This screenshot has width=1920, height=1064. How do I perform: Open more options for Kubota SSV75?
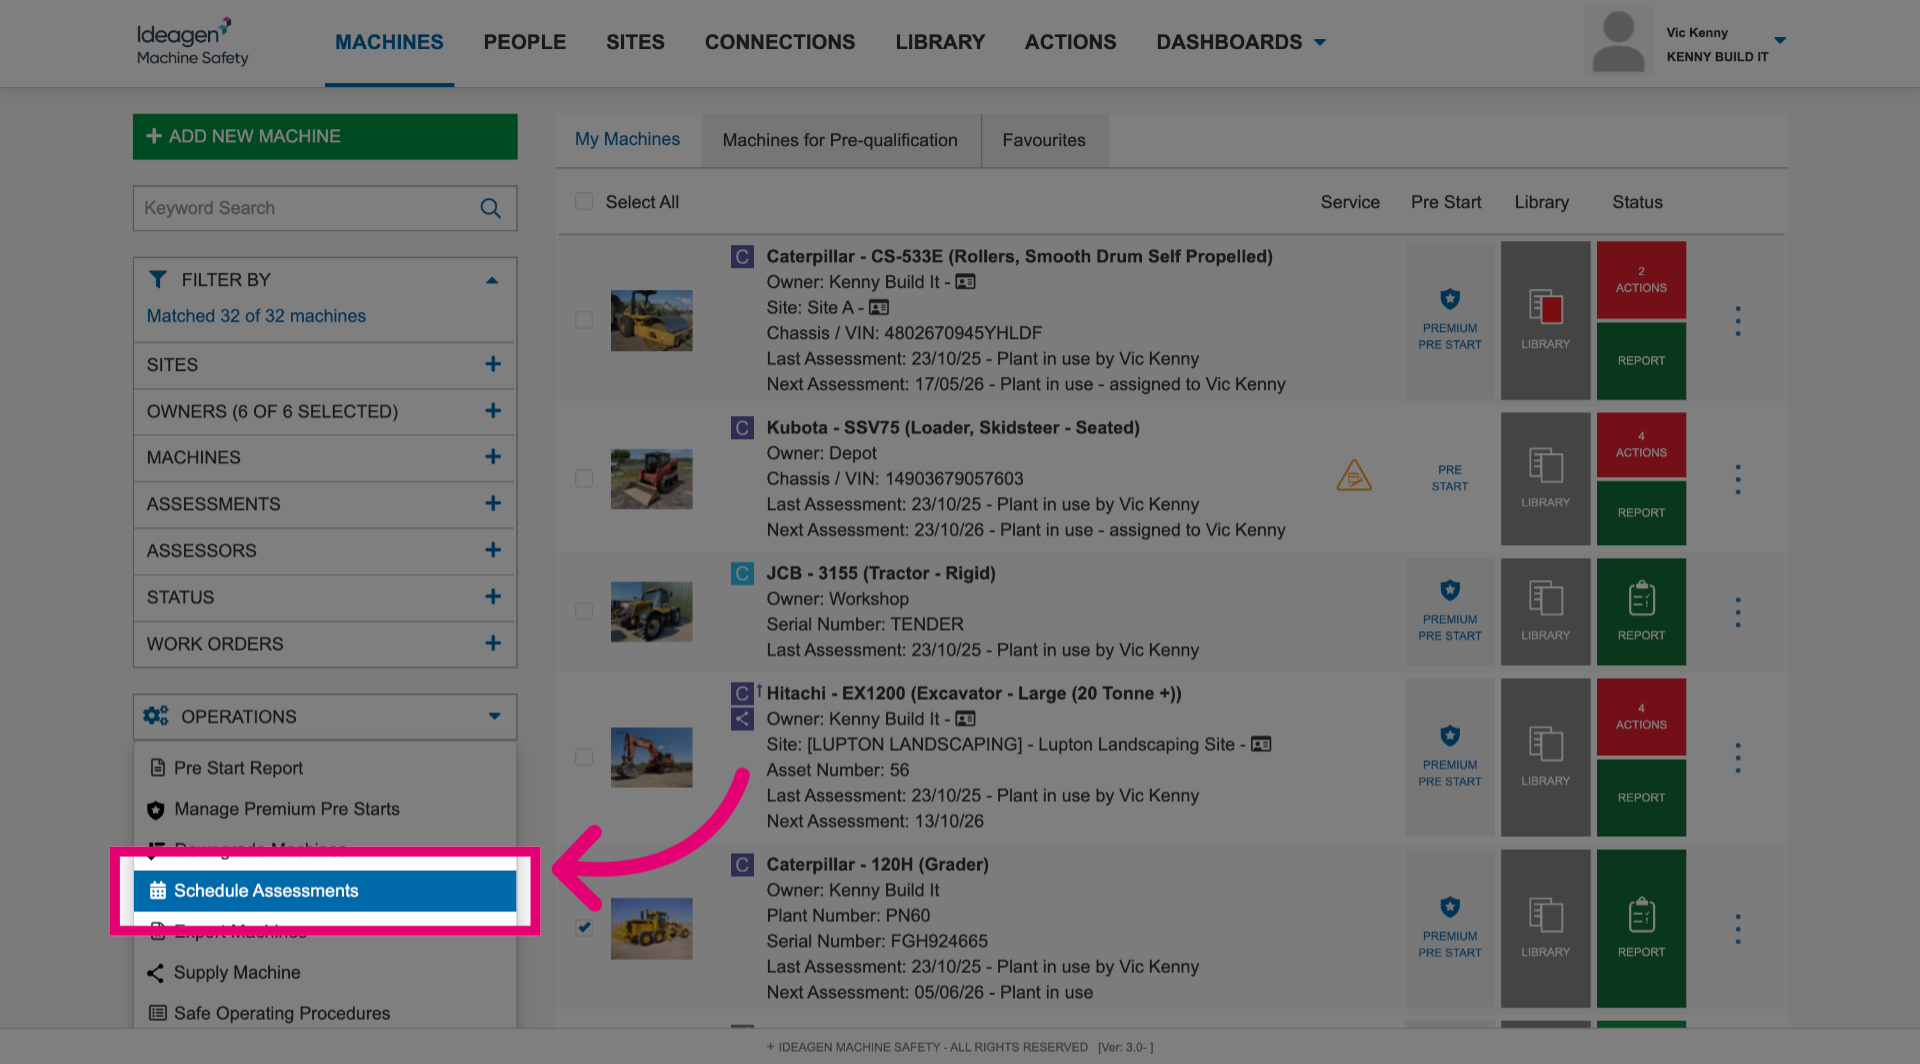click(1738, 479)
